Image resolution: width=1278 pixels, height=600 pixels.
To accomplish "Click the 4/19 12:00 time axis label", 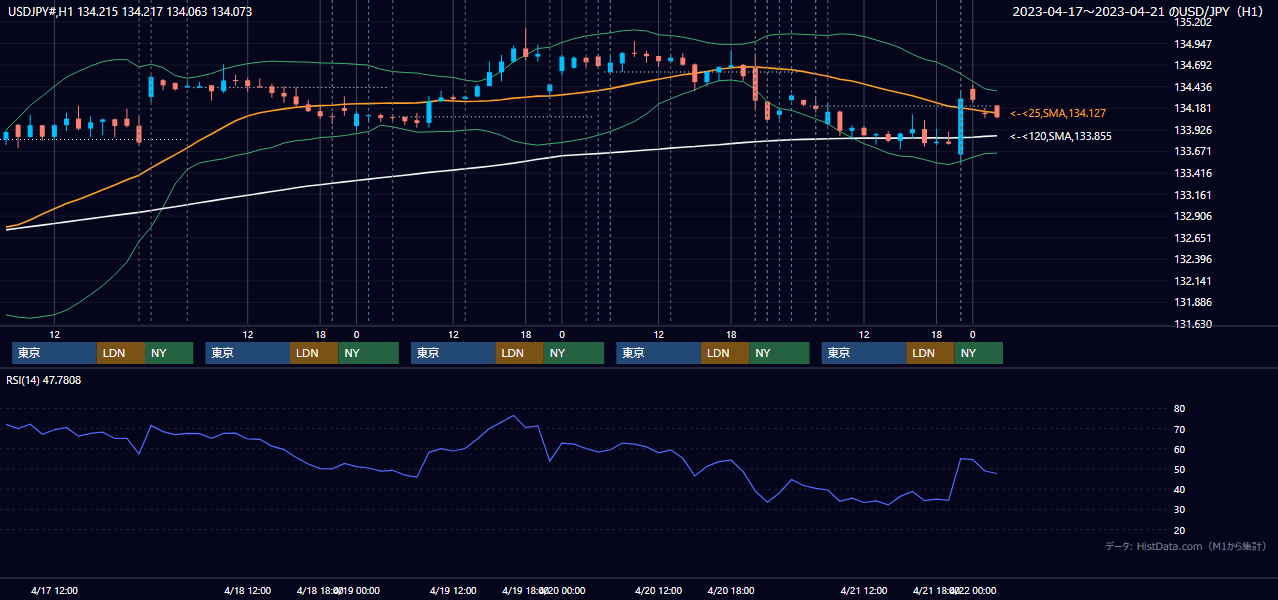I will pyautogui.click(x=453, y=591).
